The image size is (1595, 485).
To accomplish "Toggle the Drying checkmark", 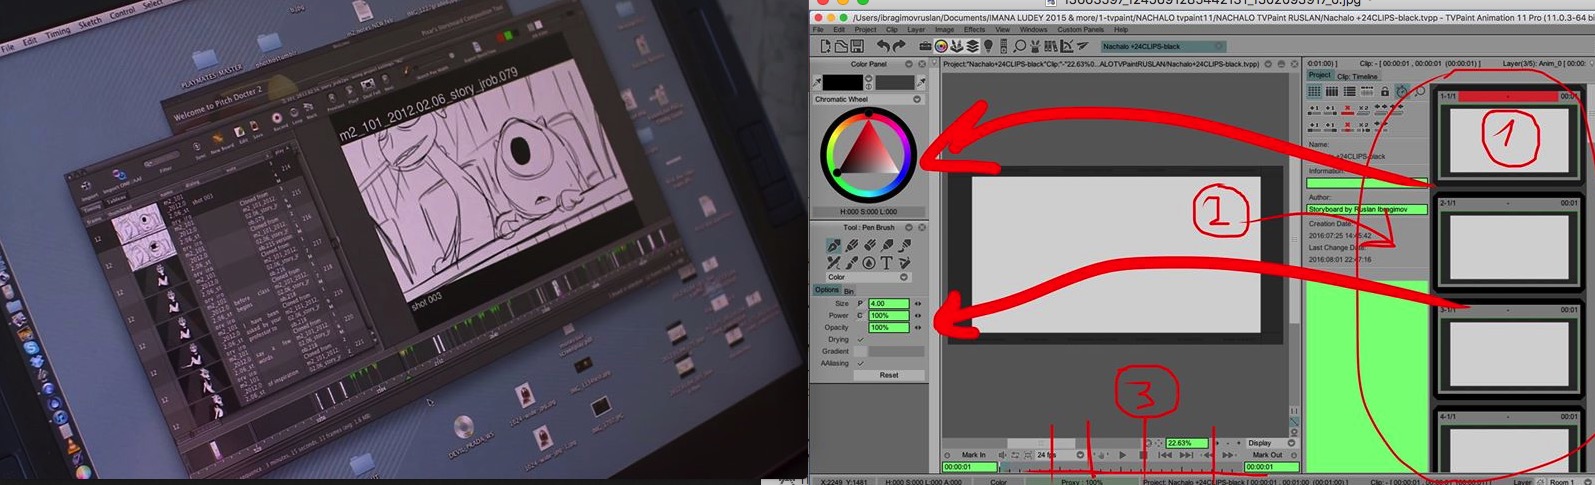I will (x=860, y=339).
